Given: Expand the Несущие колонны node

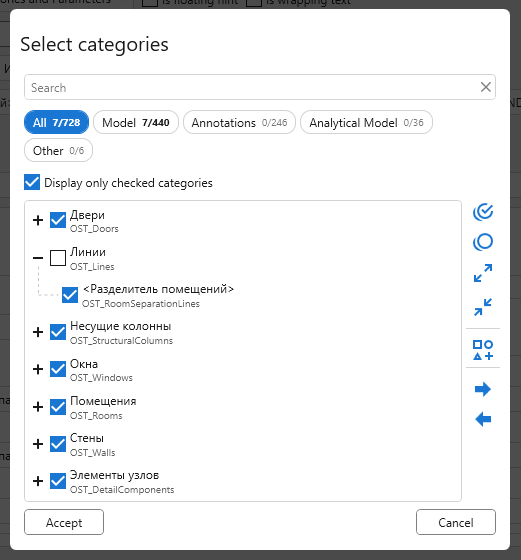Looking at the screenshot, I should pyautogui.click(x=38, y=332).
